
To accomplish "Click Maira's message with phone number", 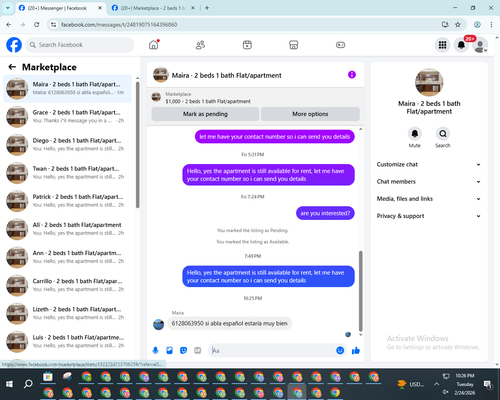I will tap(229, 323).
